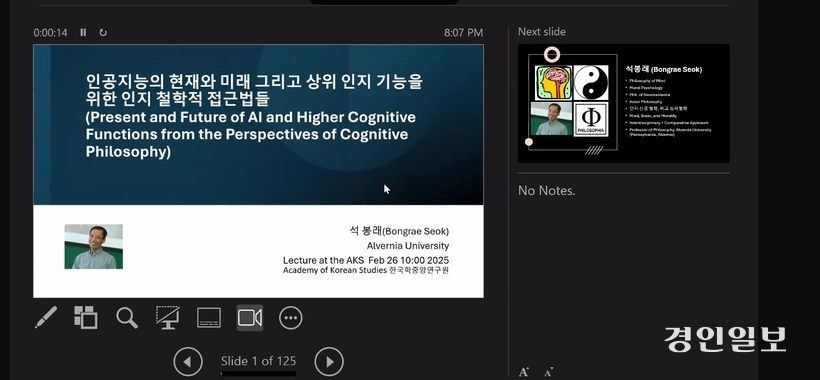Viewport: 820px width, 380px height.
Task: Click the 0:00:14 elapsed time
Action: (50, 32)
